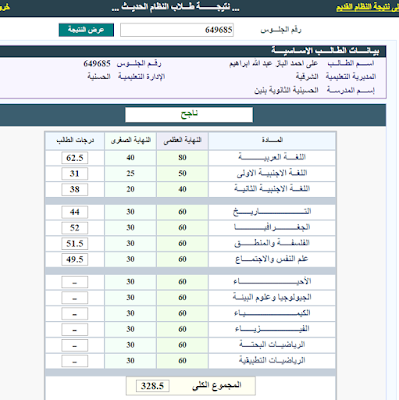The image size is (399, 400).
Task: Click the 'اللغة الاجنبية الاولى' subject cell
Action: pos(272,173)
